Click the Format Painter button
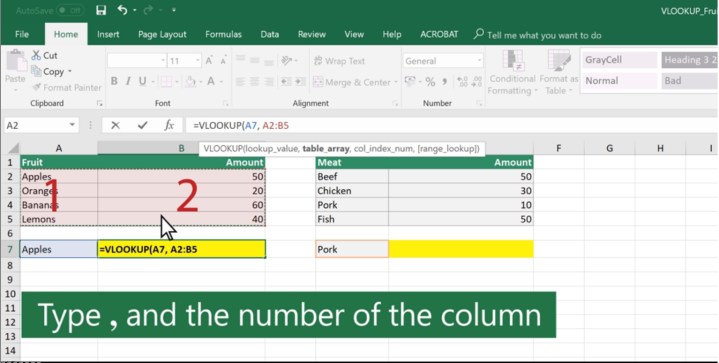This screenshot has width=719, height=363. click(x=66, y=88)
